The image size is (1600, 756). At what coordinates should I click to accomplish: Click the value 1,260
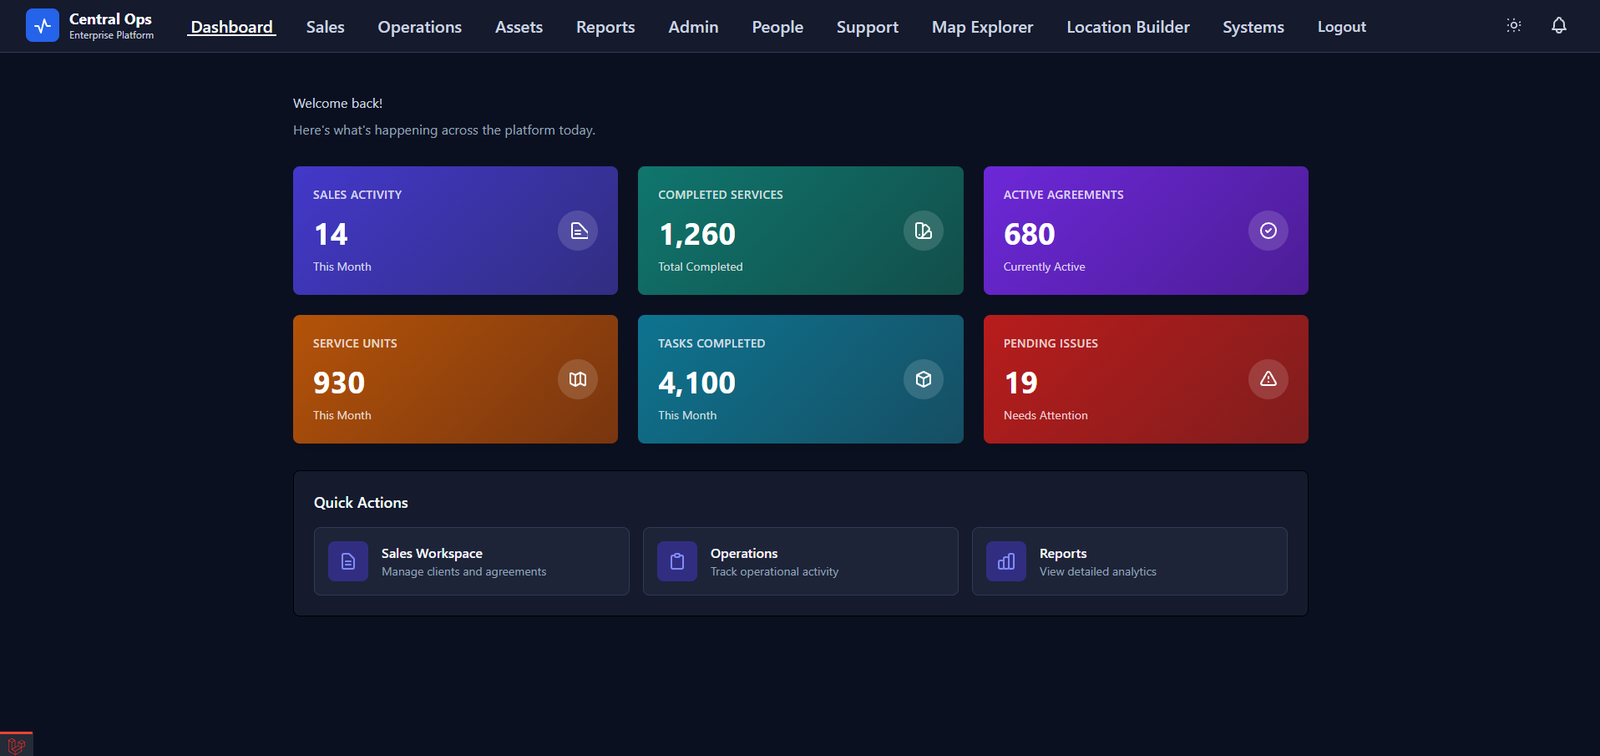tap(697, 234)
